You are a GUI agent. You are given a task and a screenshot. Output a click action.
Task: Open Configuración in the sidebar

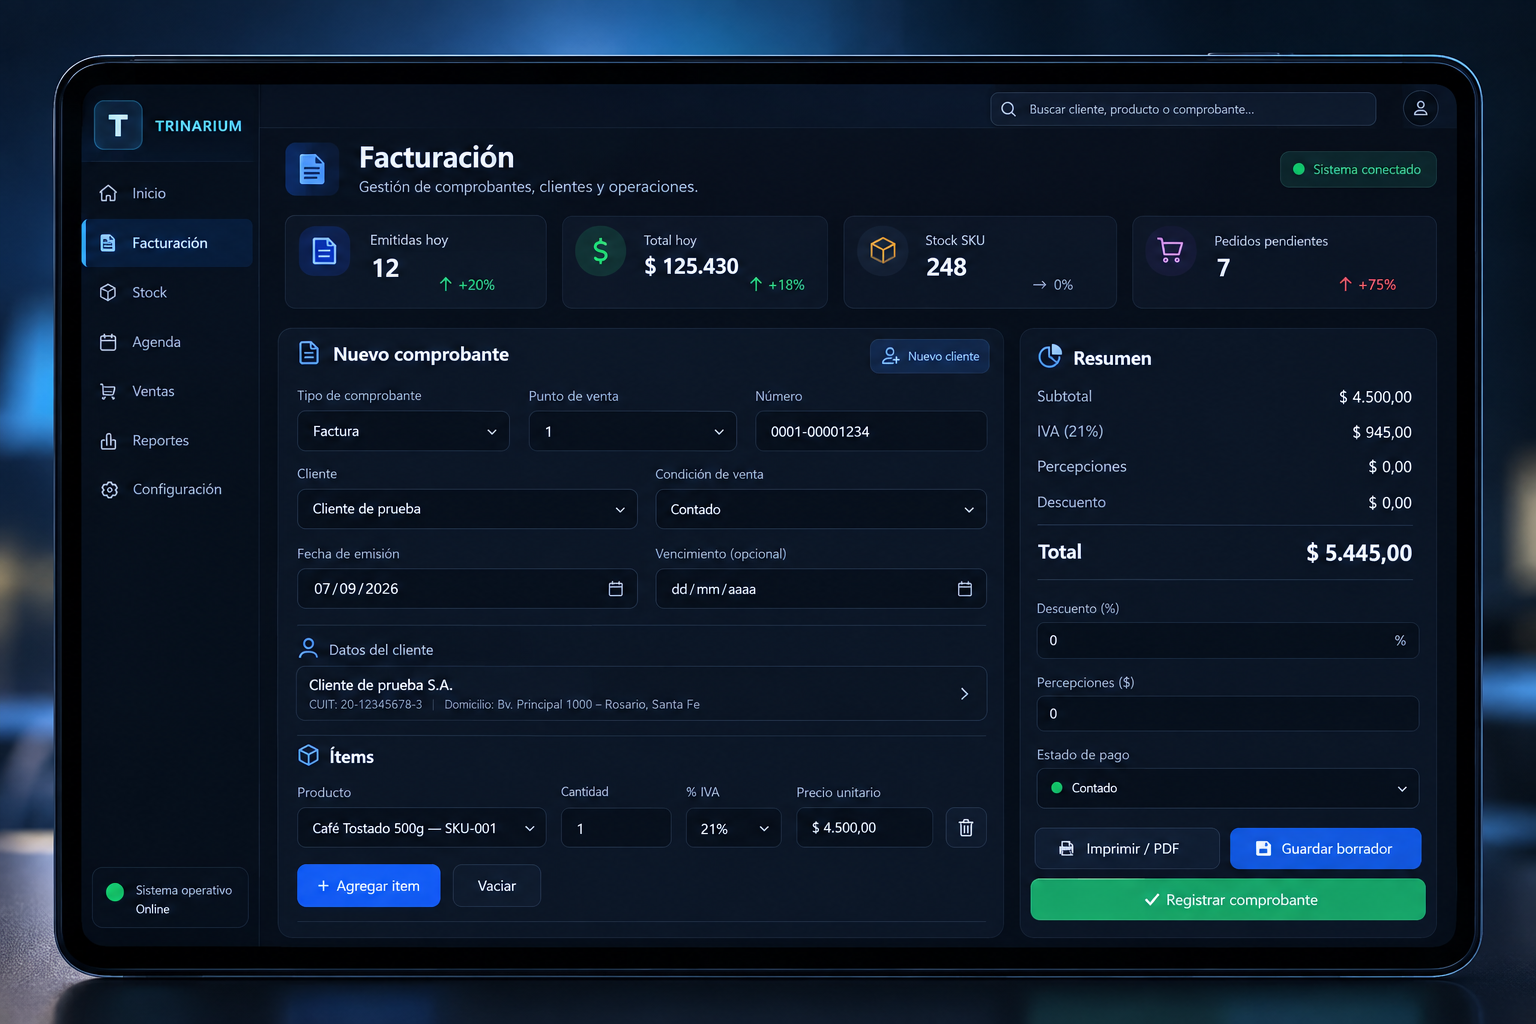pyautogui.click(x=167, y=489)
